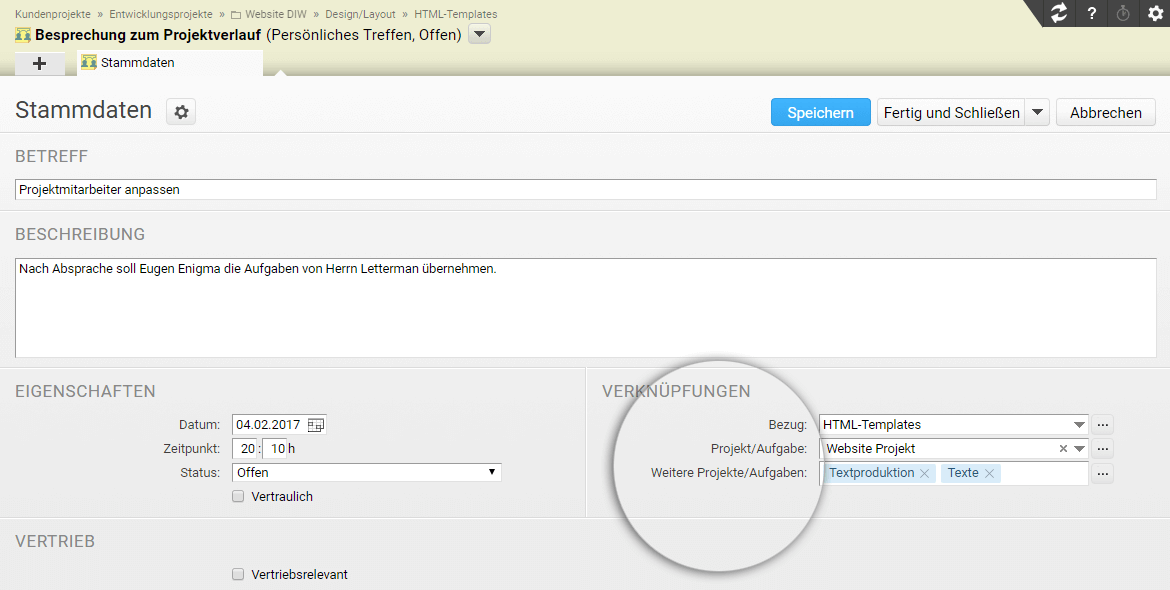Enable the Vertraulich checkbox
This screenshot has height=590, width=1170.
point(238,496)
